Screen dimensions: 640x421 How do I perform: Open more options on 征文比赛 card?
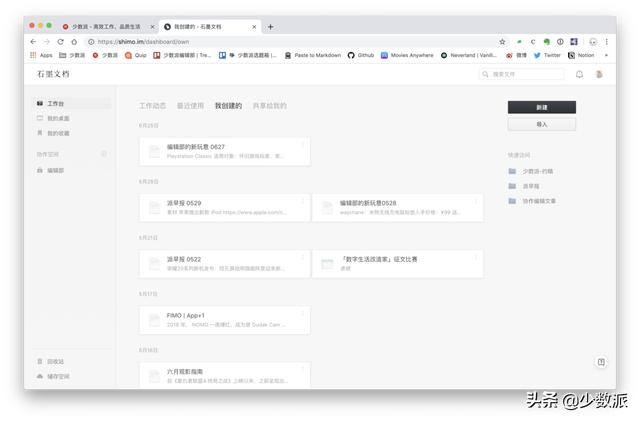click(476, 258)
